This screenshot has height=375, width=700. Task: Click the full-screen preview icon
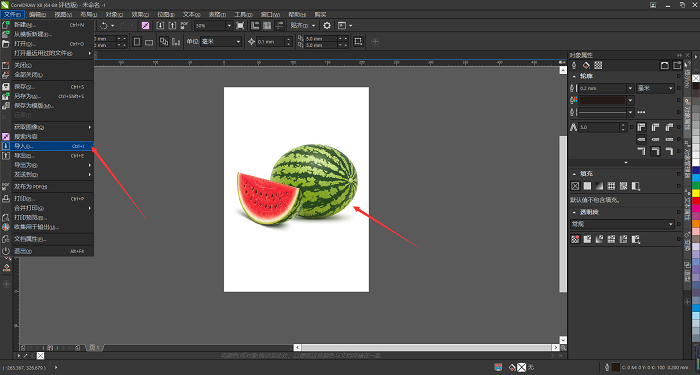pos(240,26)
